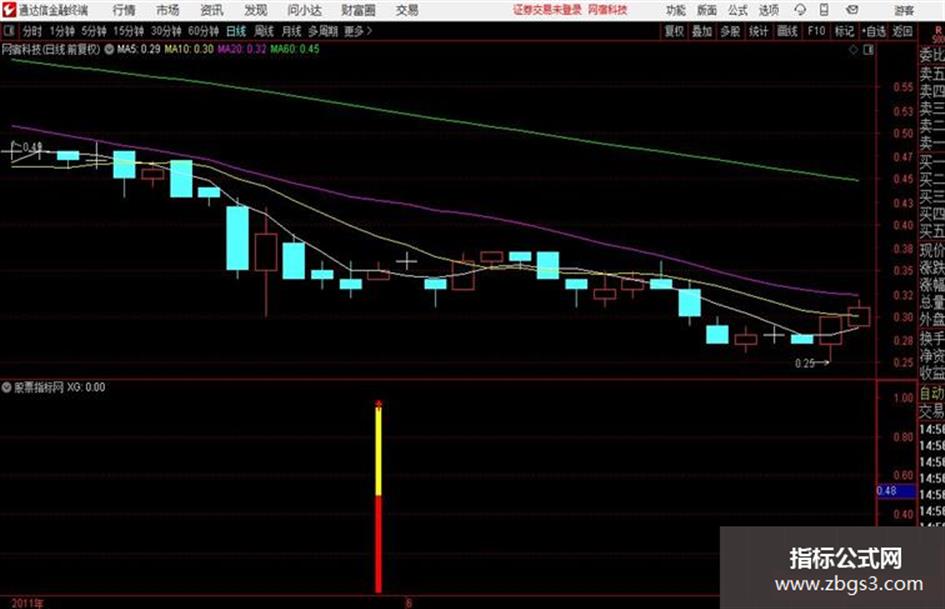Open the 财富圈 menu

[358, 10]
